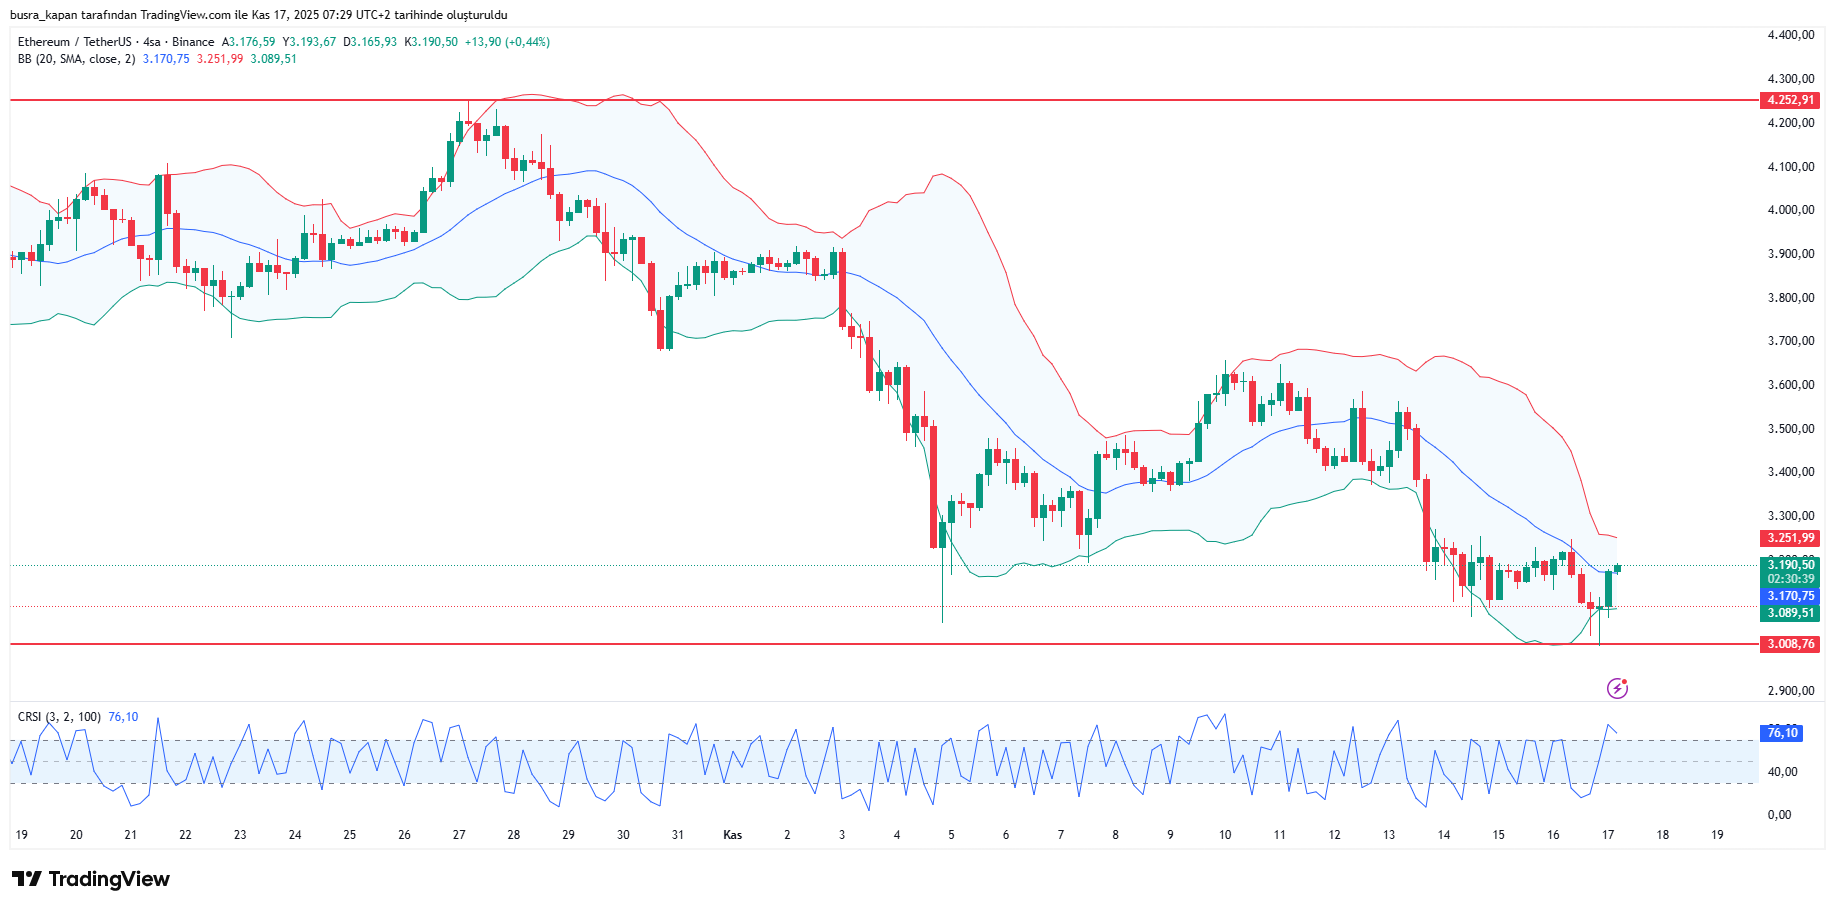Image resolution: width=1835 pixels, height=909 pixels.
Task: Click the 02:30:39 candle countdown timer
Action: click(x=1790, y=579)
